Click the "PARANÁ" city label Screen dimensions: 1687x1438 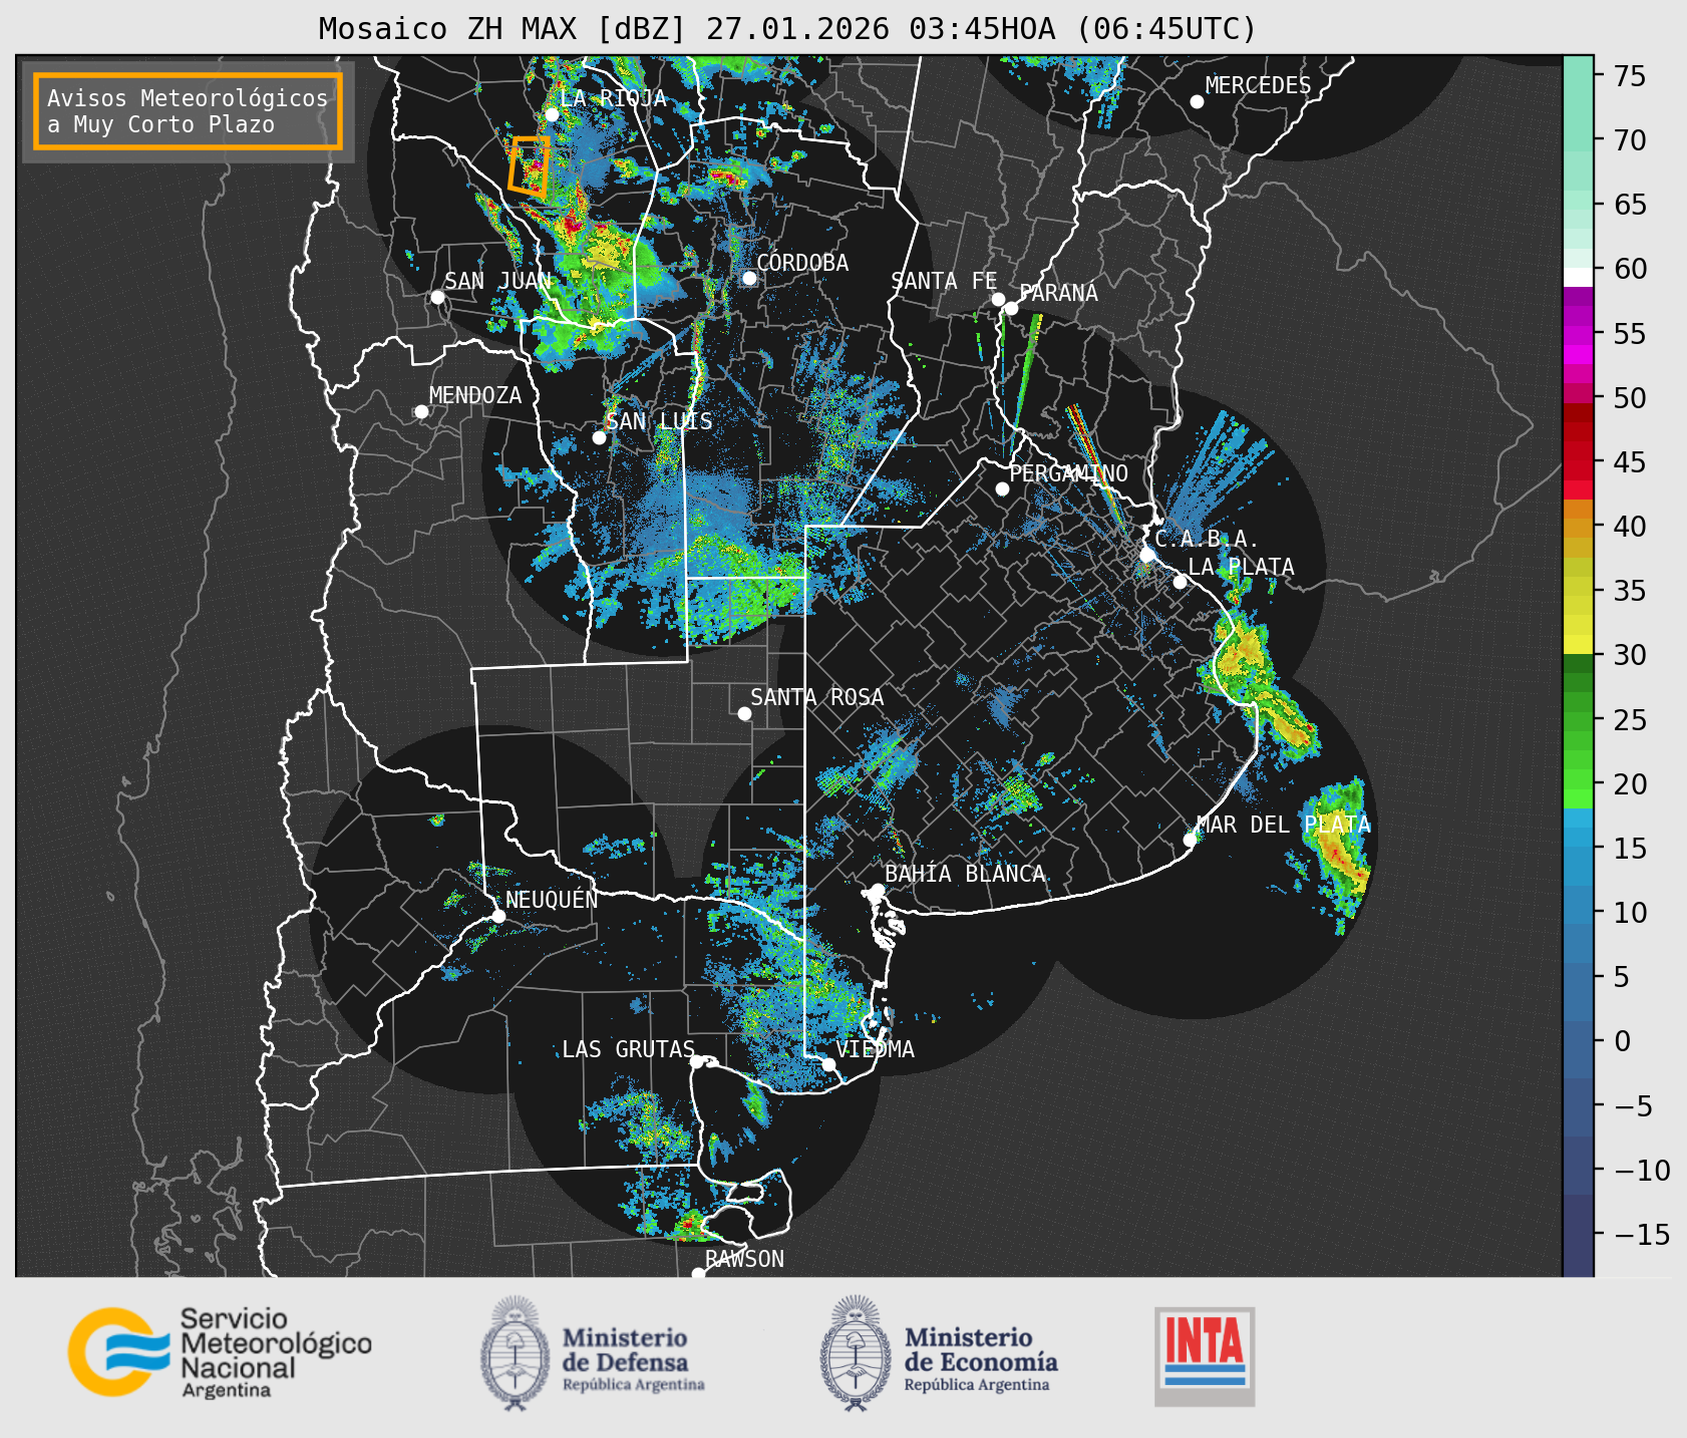point(1058,293)
